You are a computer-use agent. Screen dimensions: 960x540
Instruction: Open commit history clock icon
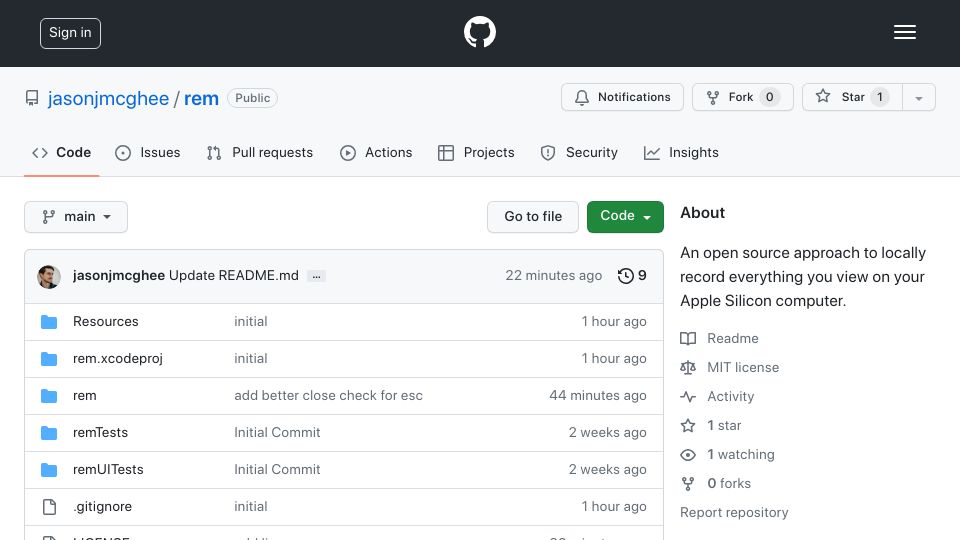(625, 276)
